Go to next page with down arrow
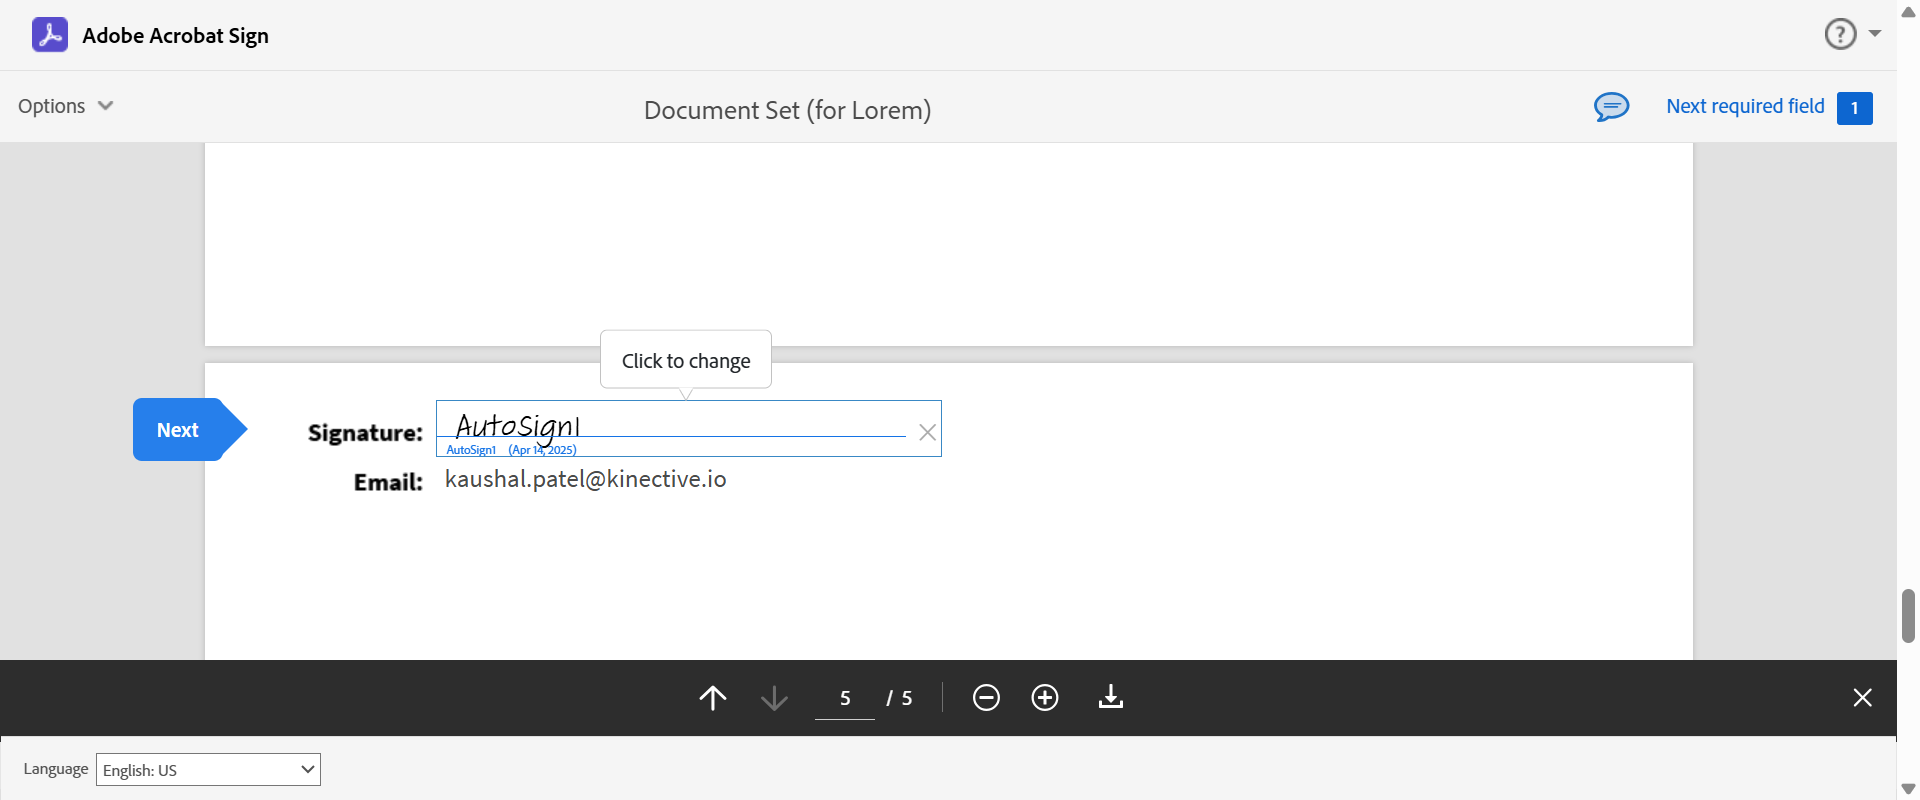This screenshot has height=800, width=1920. [x=774, y=697]
